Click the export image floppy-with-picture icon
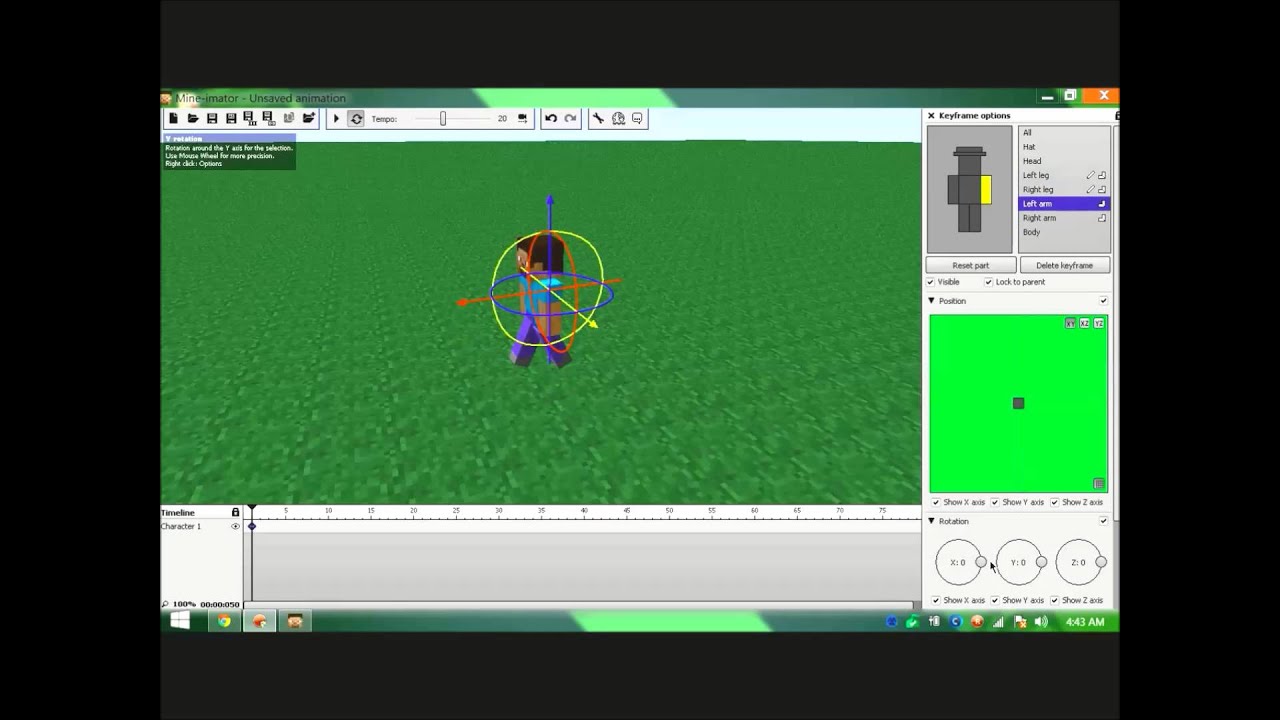Image resolution: width=1280 pixels, height=720 pixels. (x=269, y=118)
